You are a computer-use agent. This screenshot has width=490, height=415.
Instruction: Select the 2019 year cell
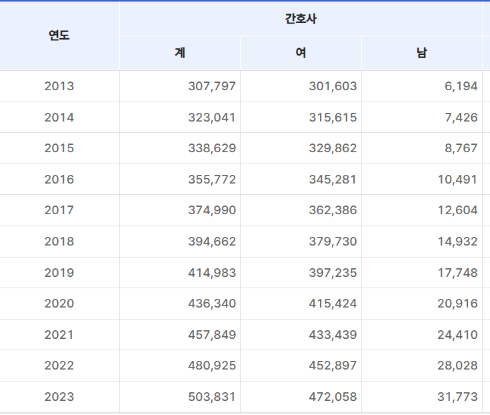59,273
